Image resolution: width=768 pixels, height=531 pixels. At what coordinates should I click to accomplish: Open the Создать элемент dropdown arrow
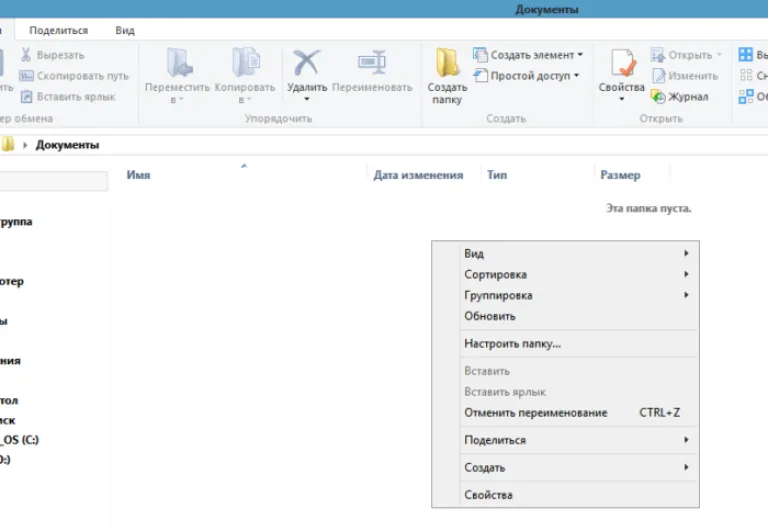(580, 54)
